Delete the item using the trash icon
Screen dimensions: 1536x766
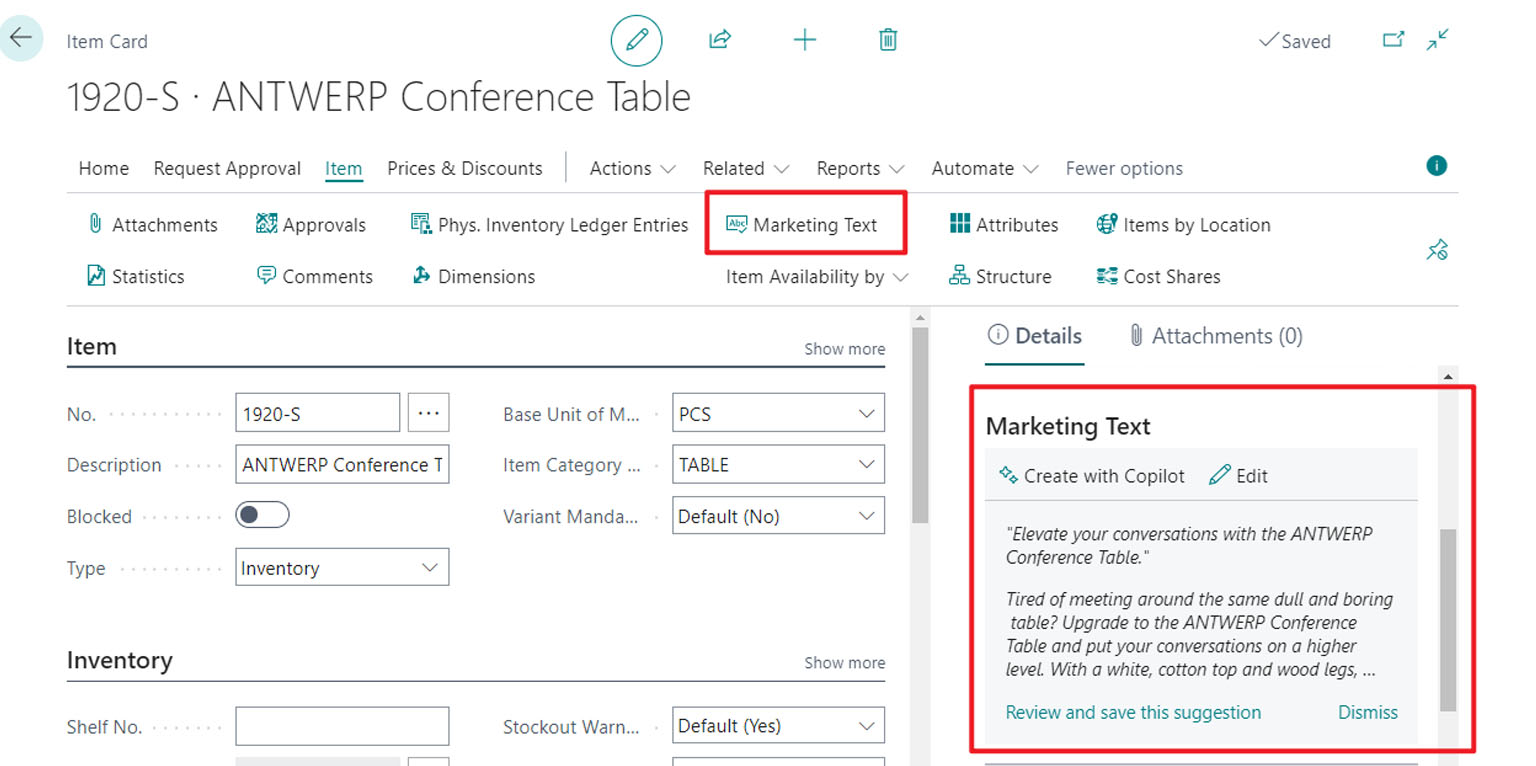click(x=886, y=40)
